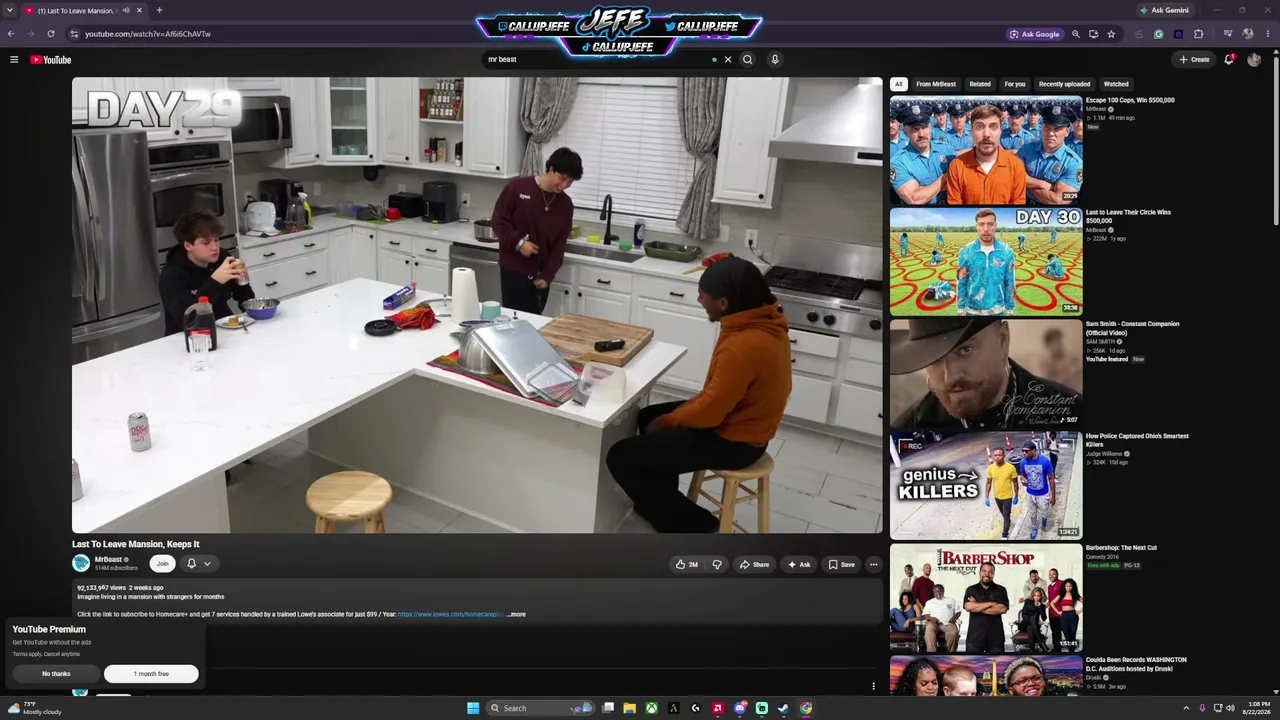Like the video with thumbs up
This screenshot has height=720, width=1280.
(x=687, y=565)
